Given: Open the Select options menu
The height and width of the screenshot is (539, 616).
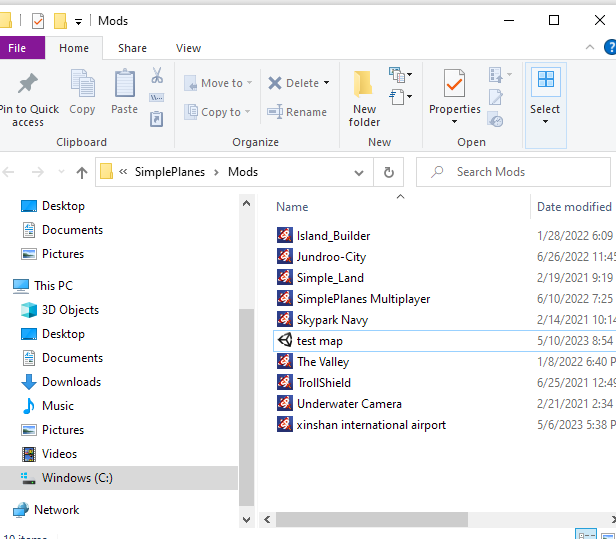Looking at the screenshot, I should point(545,105).
